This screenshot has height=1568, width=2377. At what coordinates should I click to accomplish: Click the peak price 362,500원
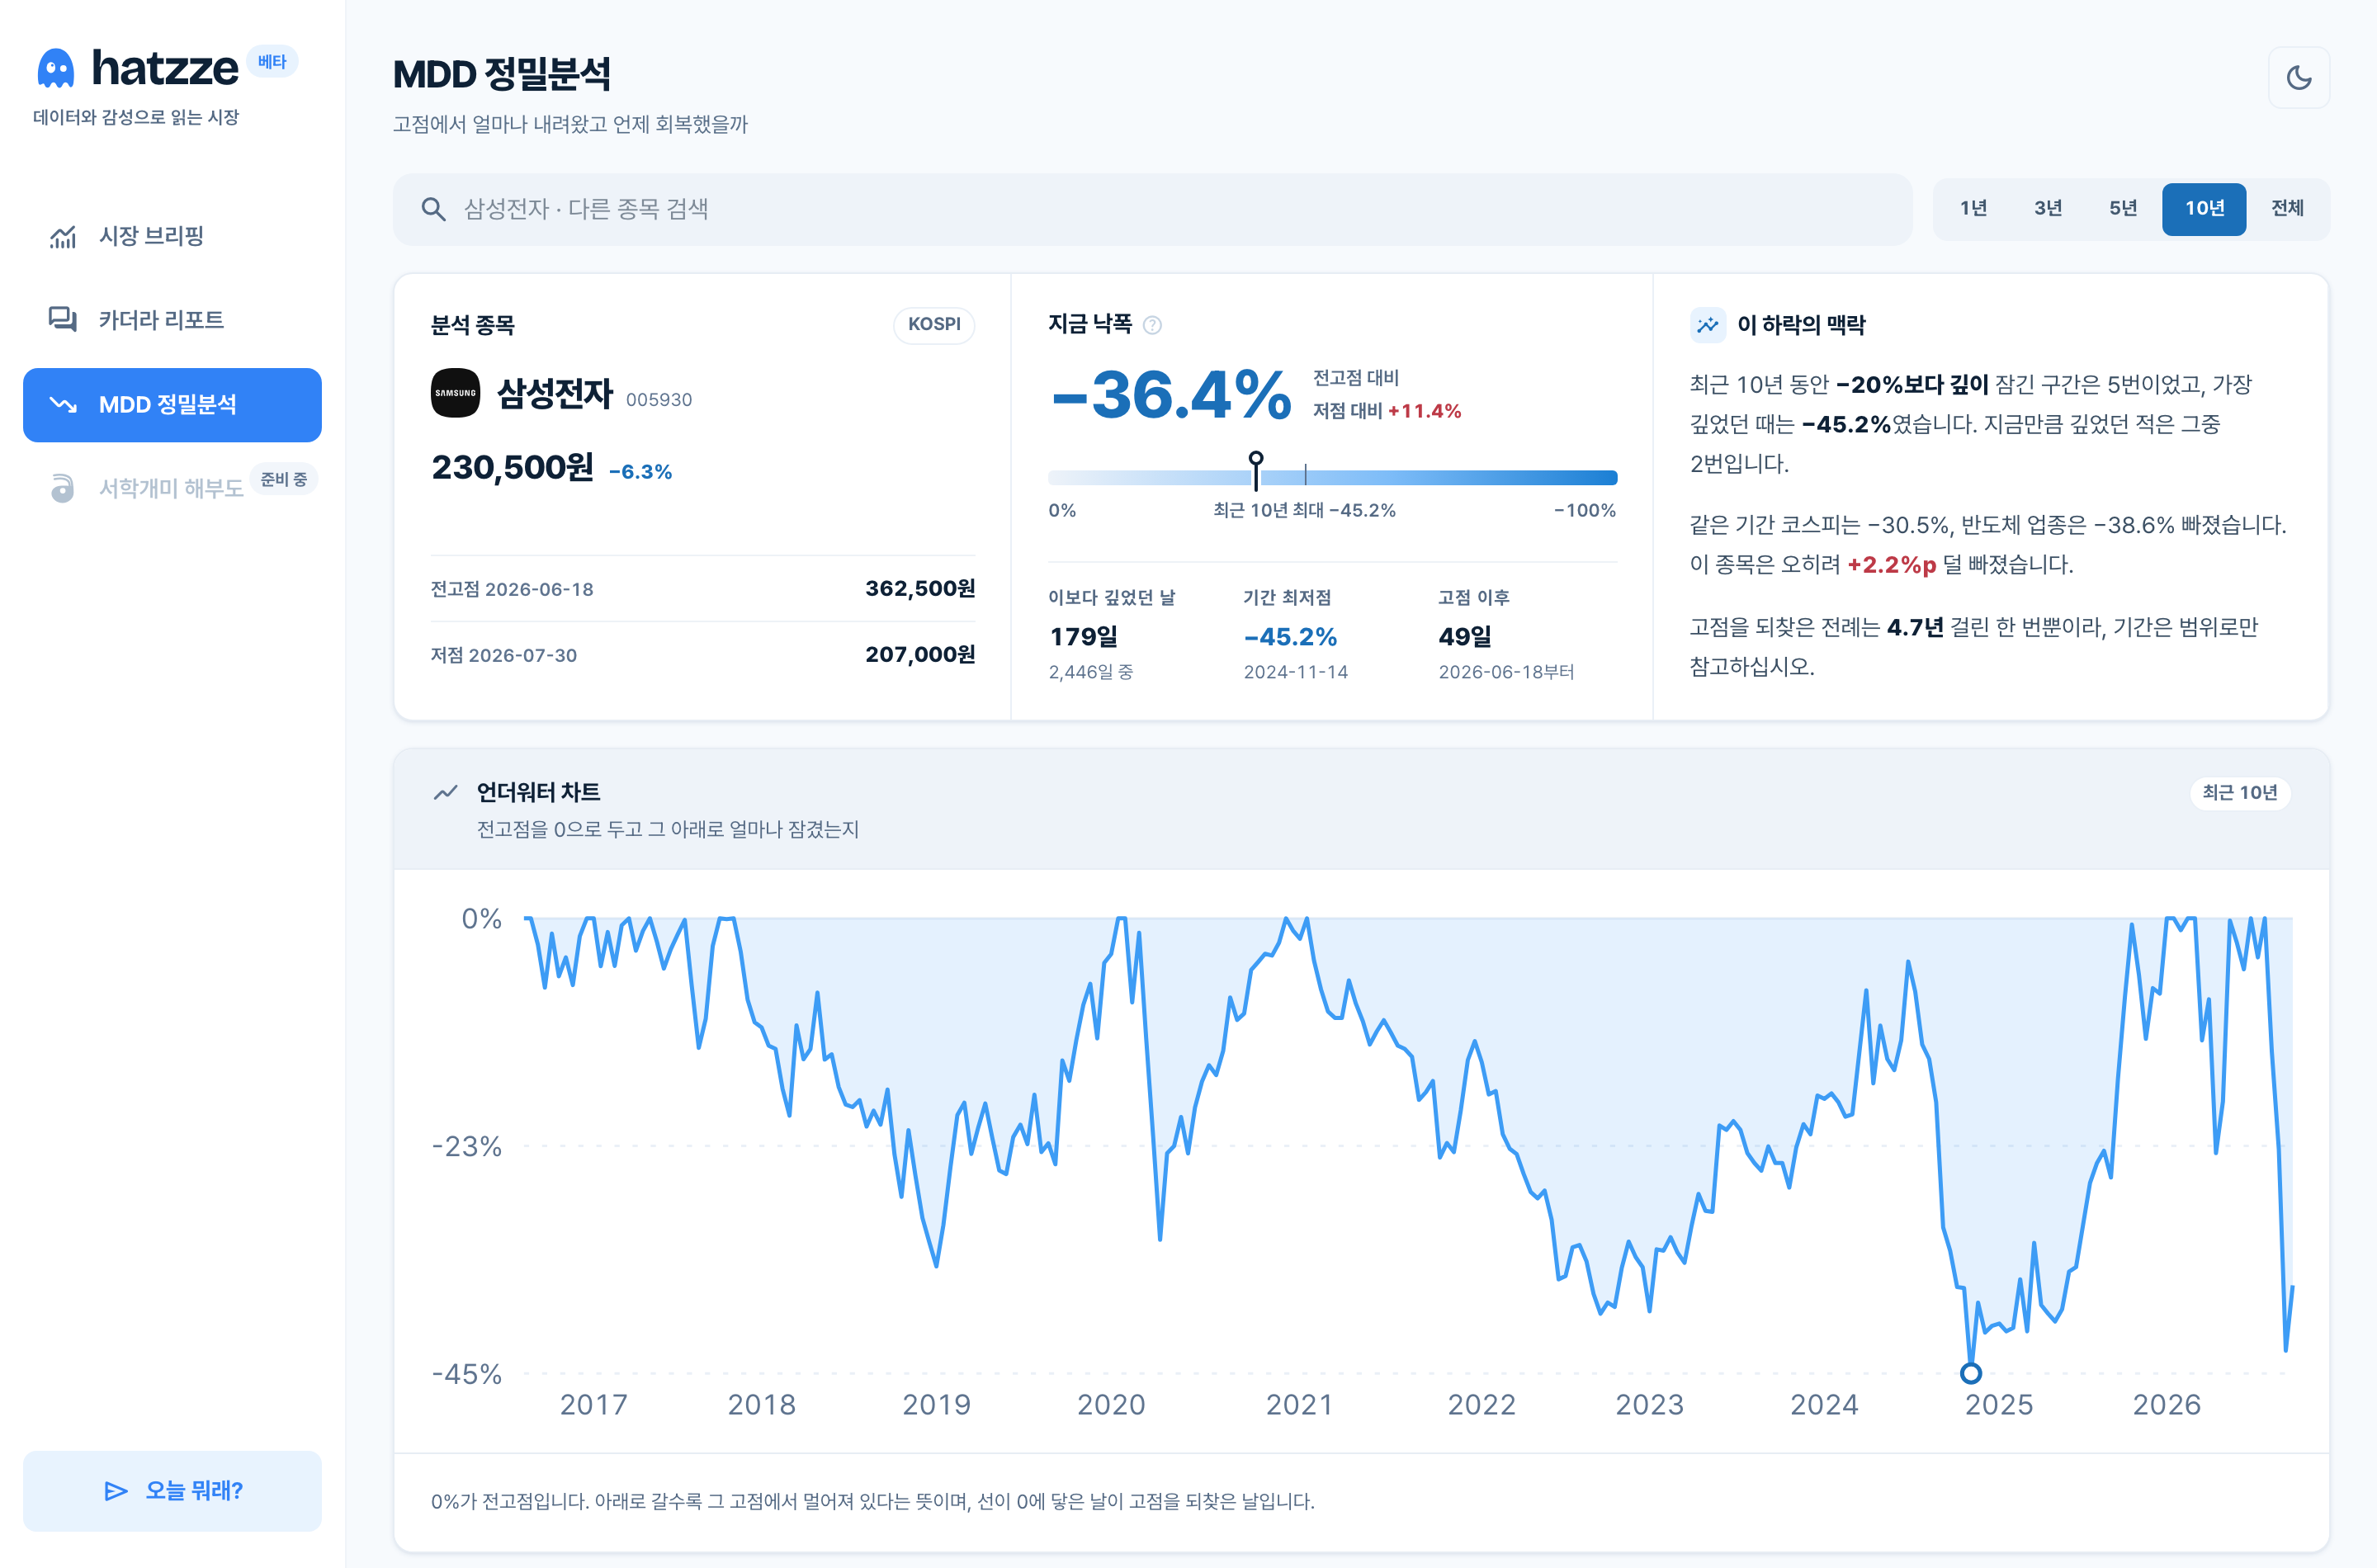(x=920, y=588)
